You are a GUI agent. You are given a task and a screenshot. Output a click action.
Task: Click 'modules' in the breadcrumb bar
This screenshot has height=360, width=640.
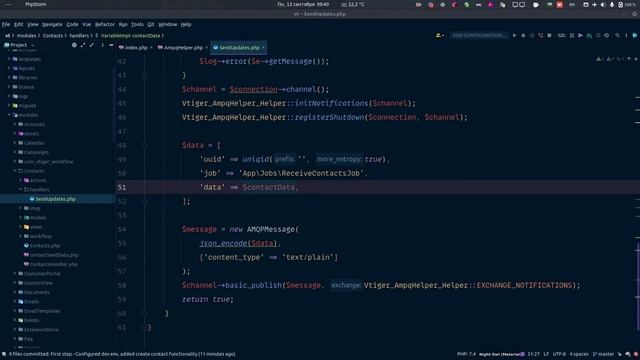(27, 36)
